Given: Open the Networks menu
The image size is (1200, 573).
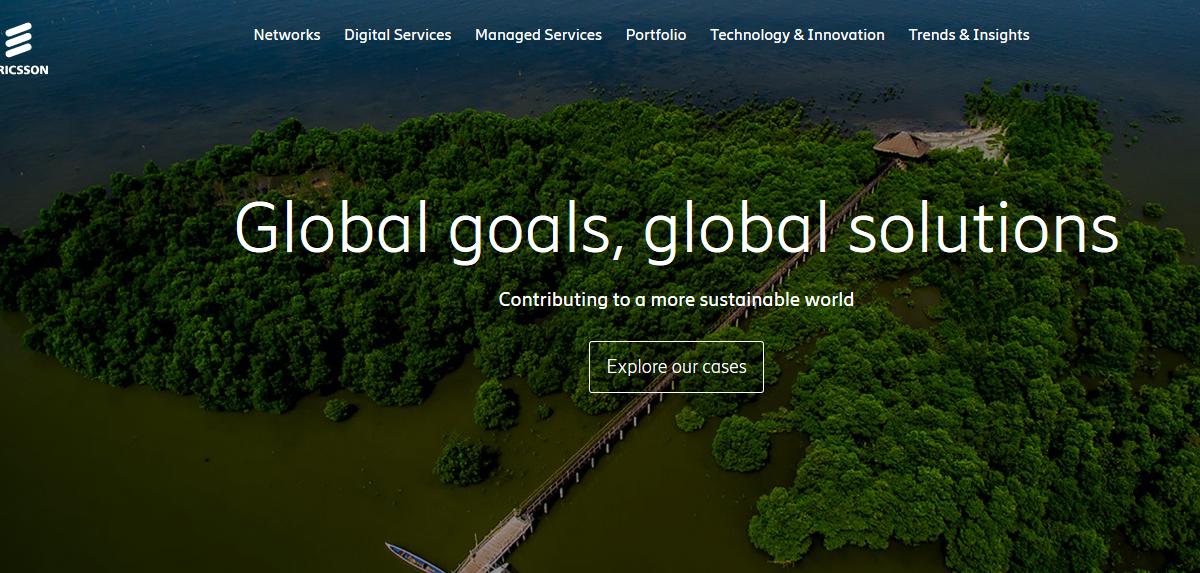Looking at the screenshot, I should [287, 35].
